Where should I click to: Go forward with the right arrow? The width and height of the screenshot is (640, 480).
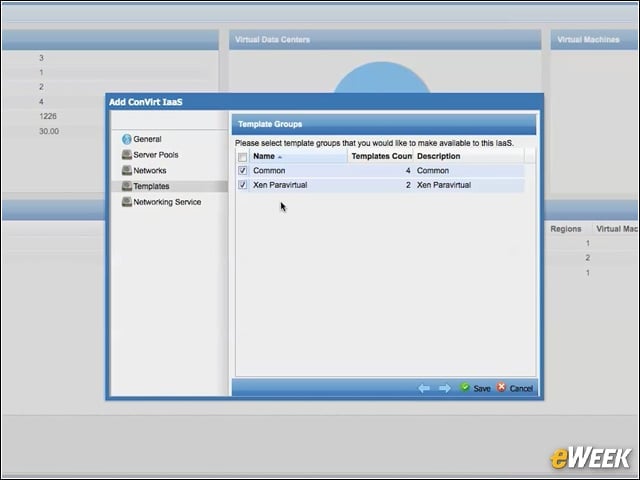click(445, 388)
